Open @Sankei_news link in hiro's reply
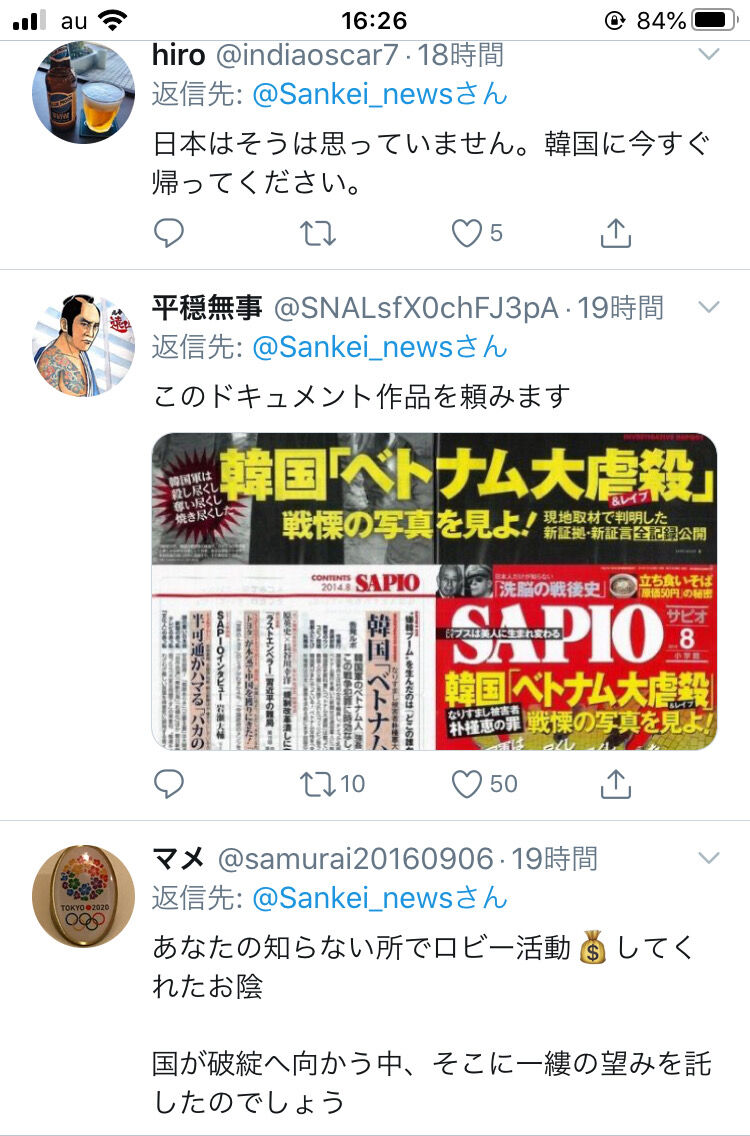Image resolution: width=750 pixels, height=1136 pixels. coord(380,94)
